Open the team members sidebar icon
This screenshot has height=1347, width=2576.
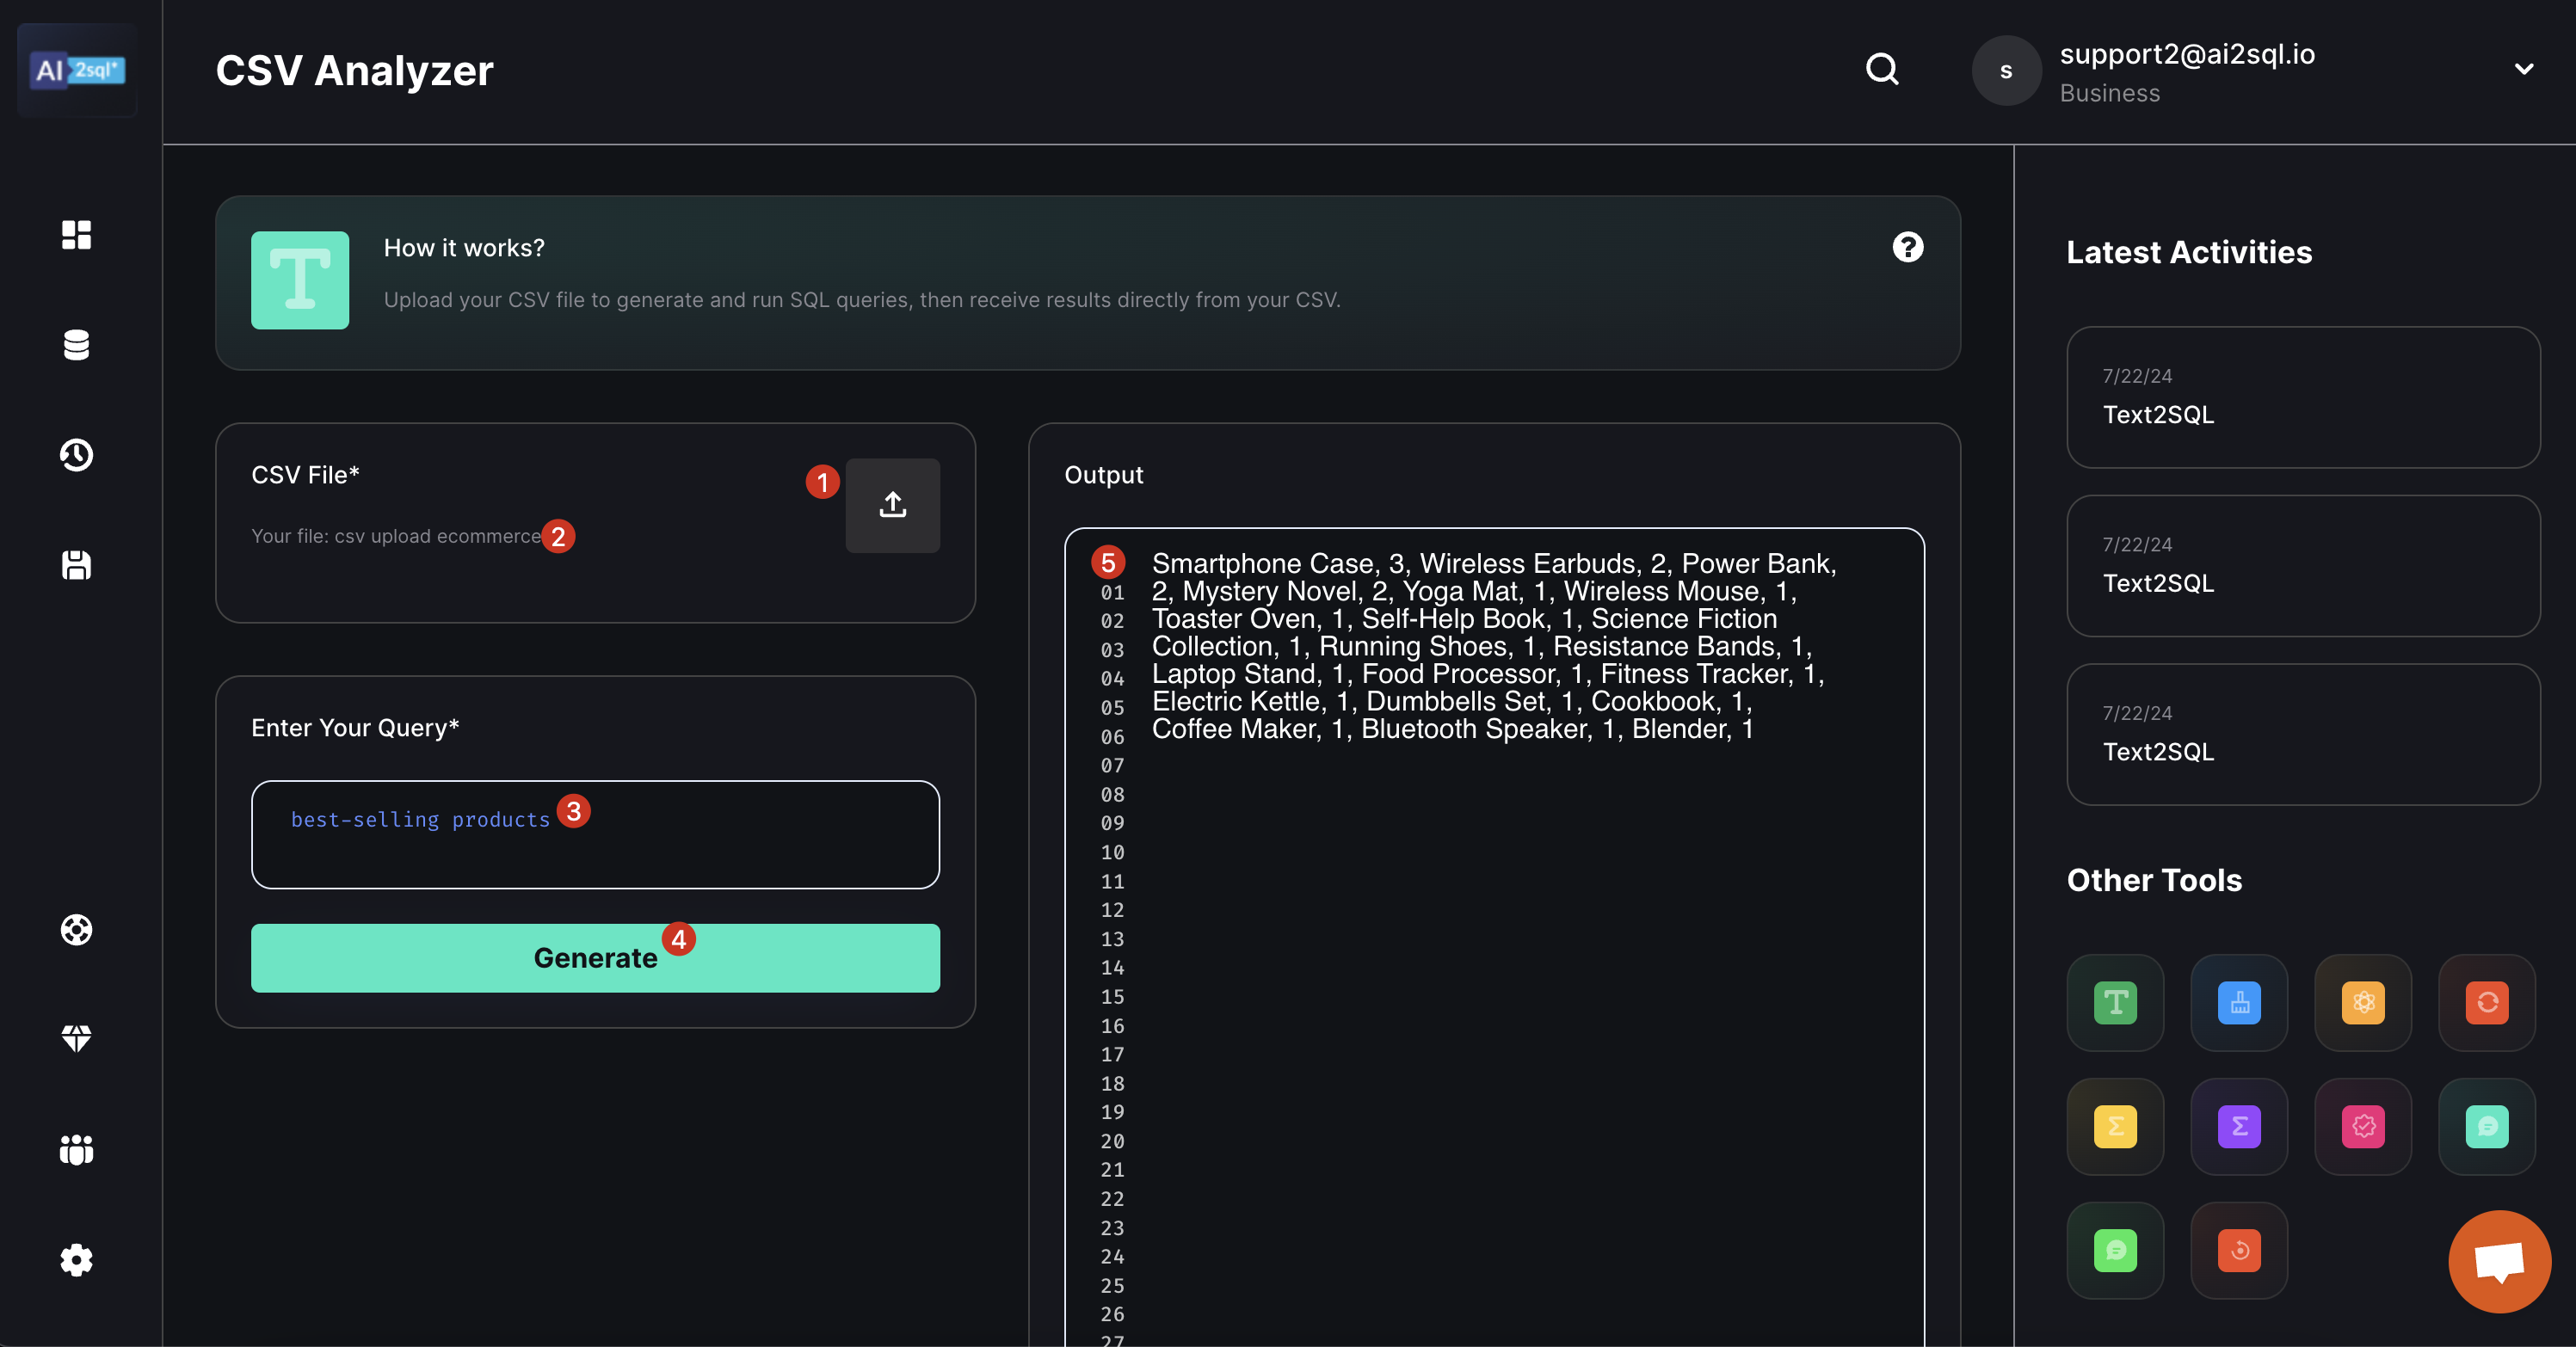point(76,1149)
